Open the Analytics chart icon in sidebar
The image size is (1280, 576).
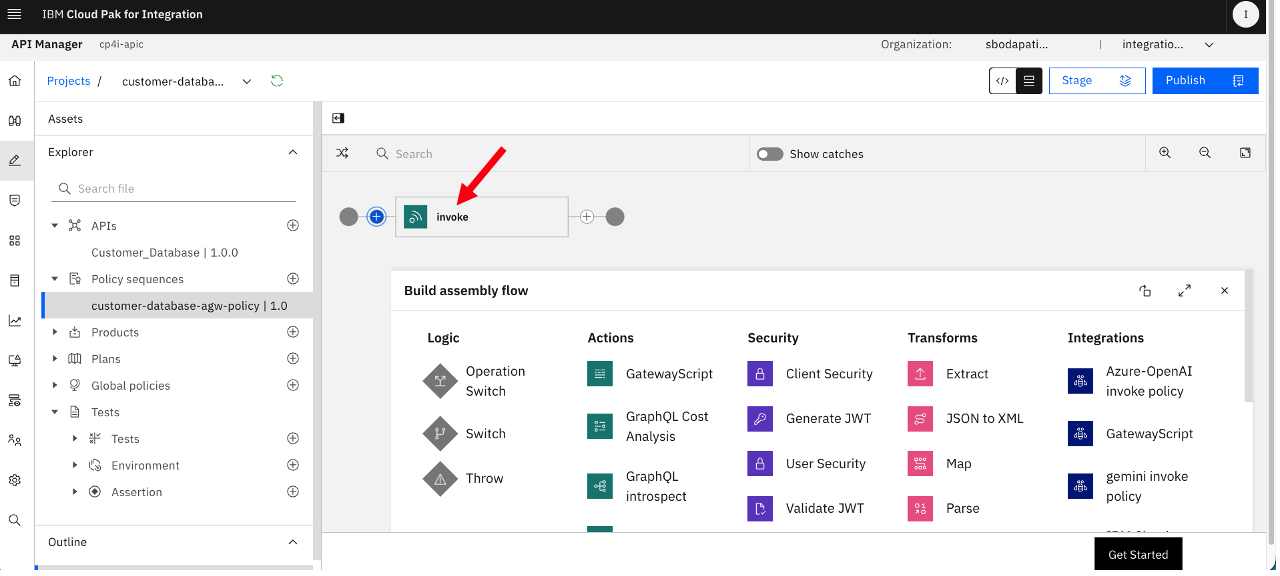pyautogui.click(x=15, y=321)
